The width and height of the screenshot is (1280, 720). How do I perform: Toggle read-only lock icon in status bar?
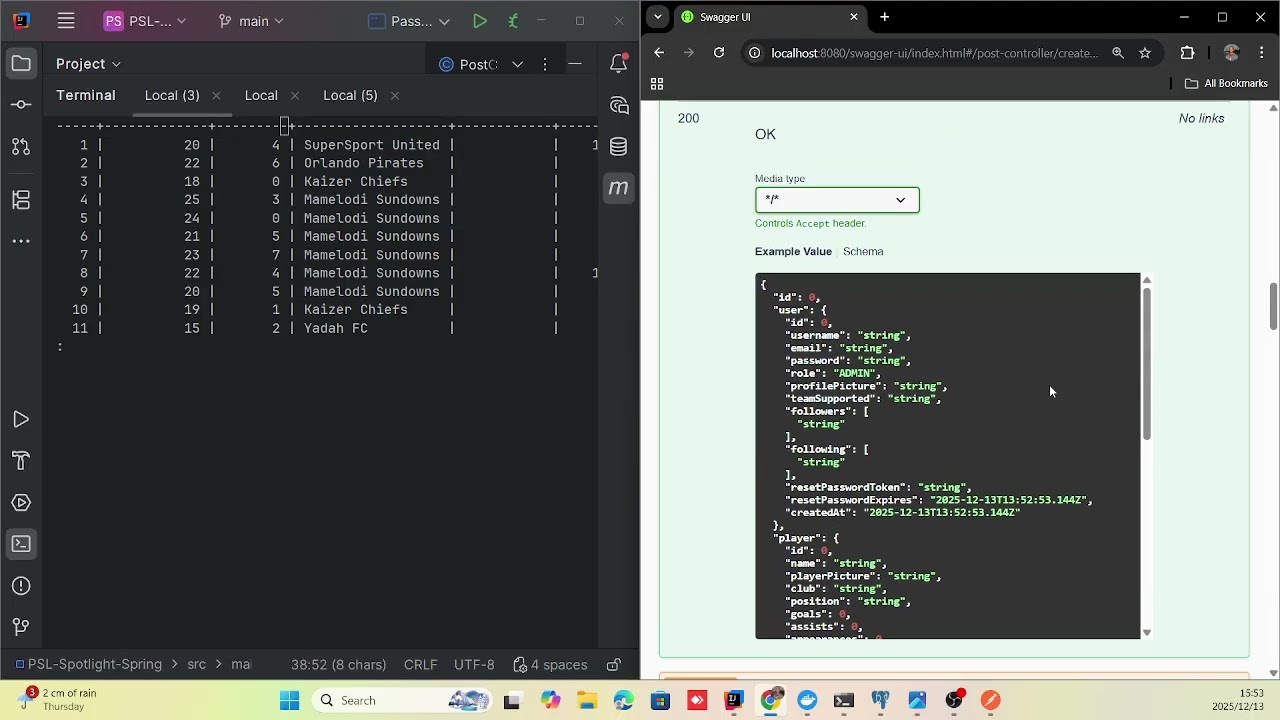pyautogui.click(x=613, y=665)
